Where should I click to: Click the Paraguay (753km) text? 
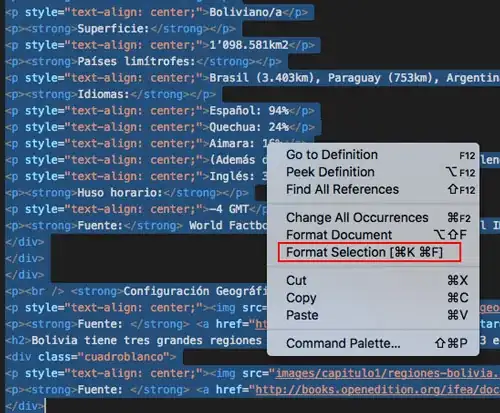click(x=381, y=78)
